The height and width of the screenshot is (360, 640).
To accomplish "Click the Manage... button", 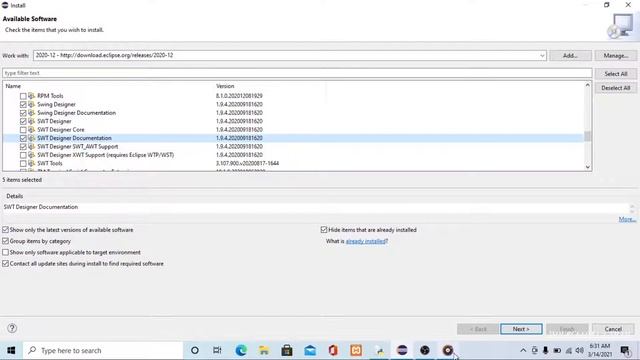I will [x=616, y=56].
